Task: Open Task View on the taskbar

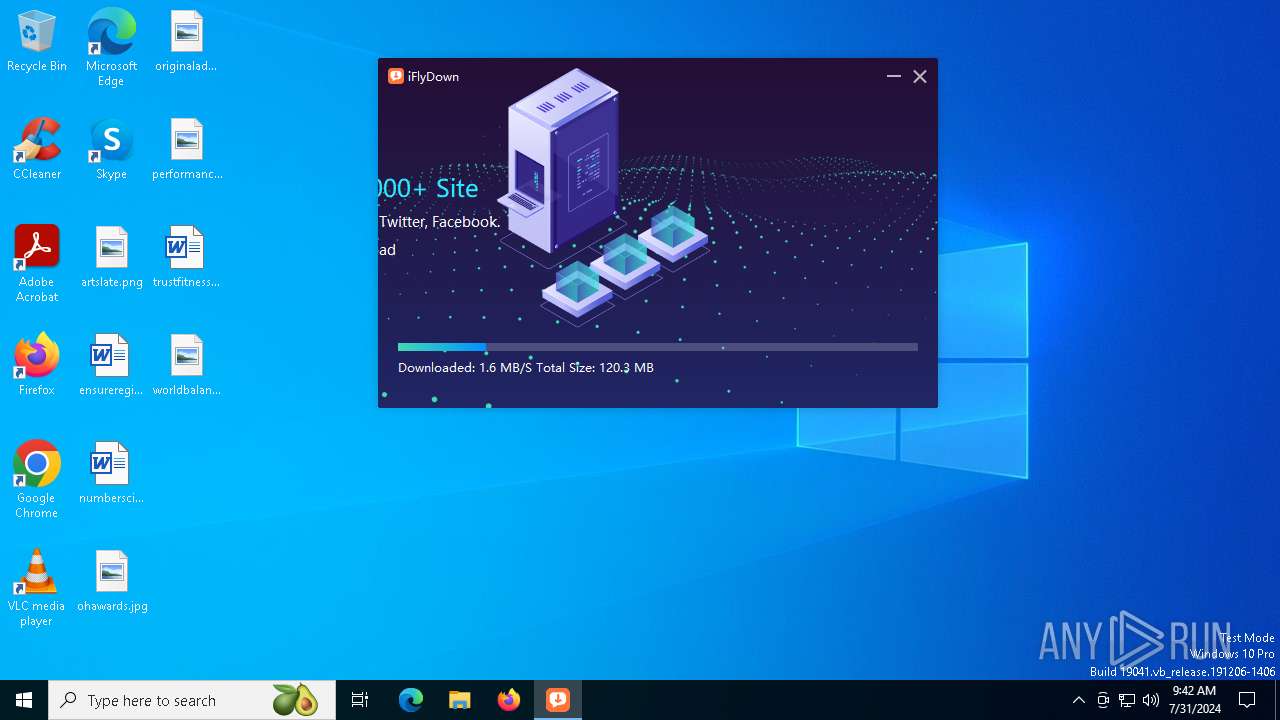Action: 360,700
